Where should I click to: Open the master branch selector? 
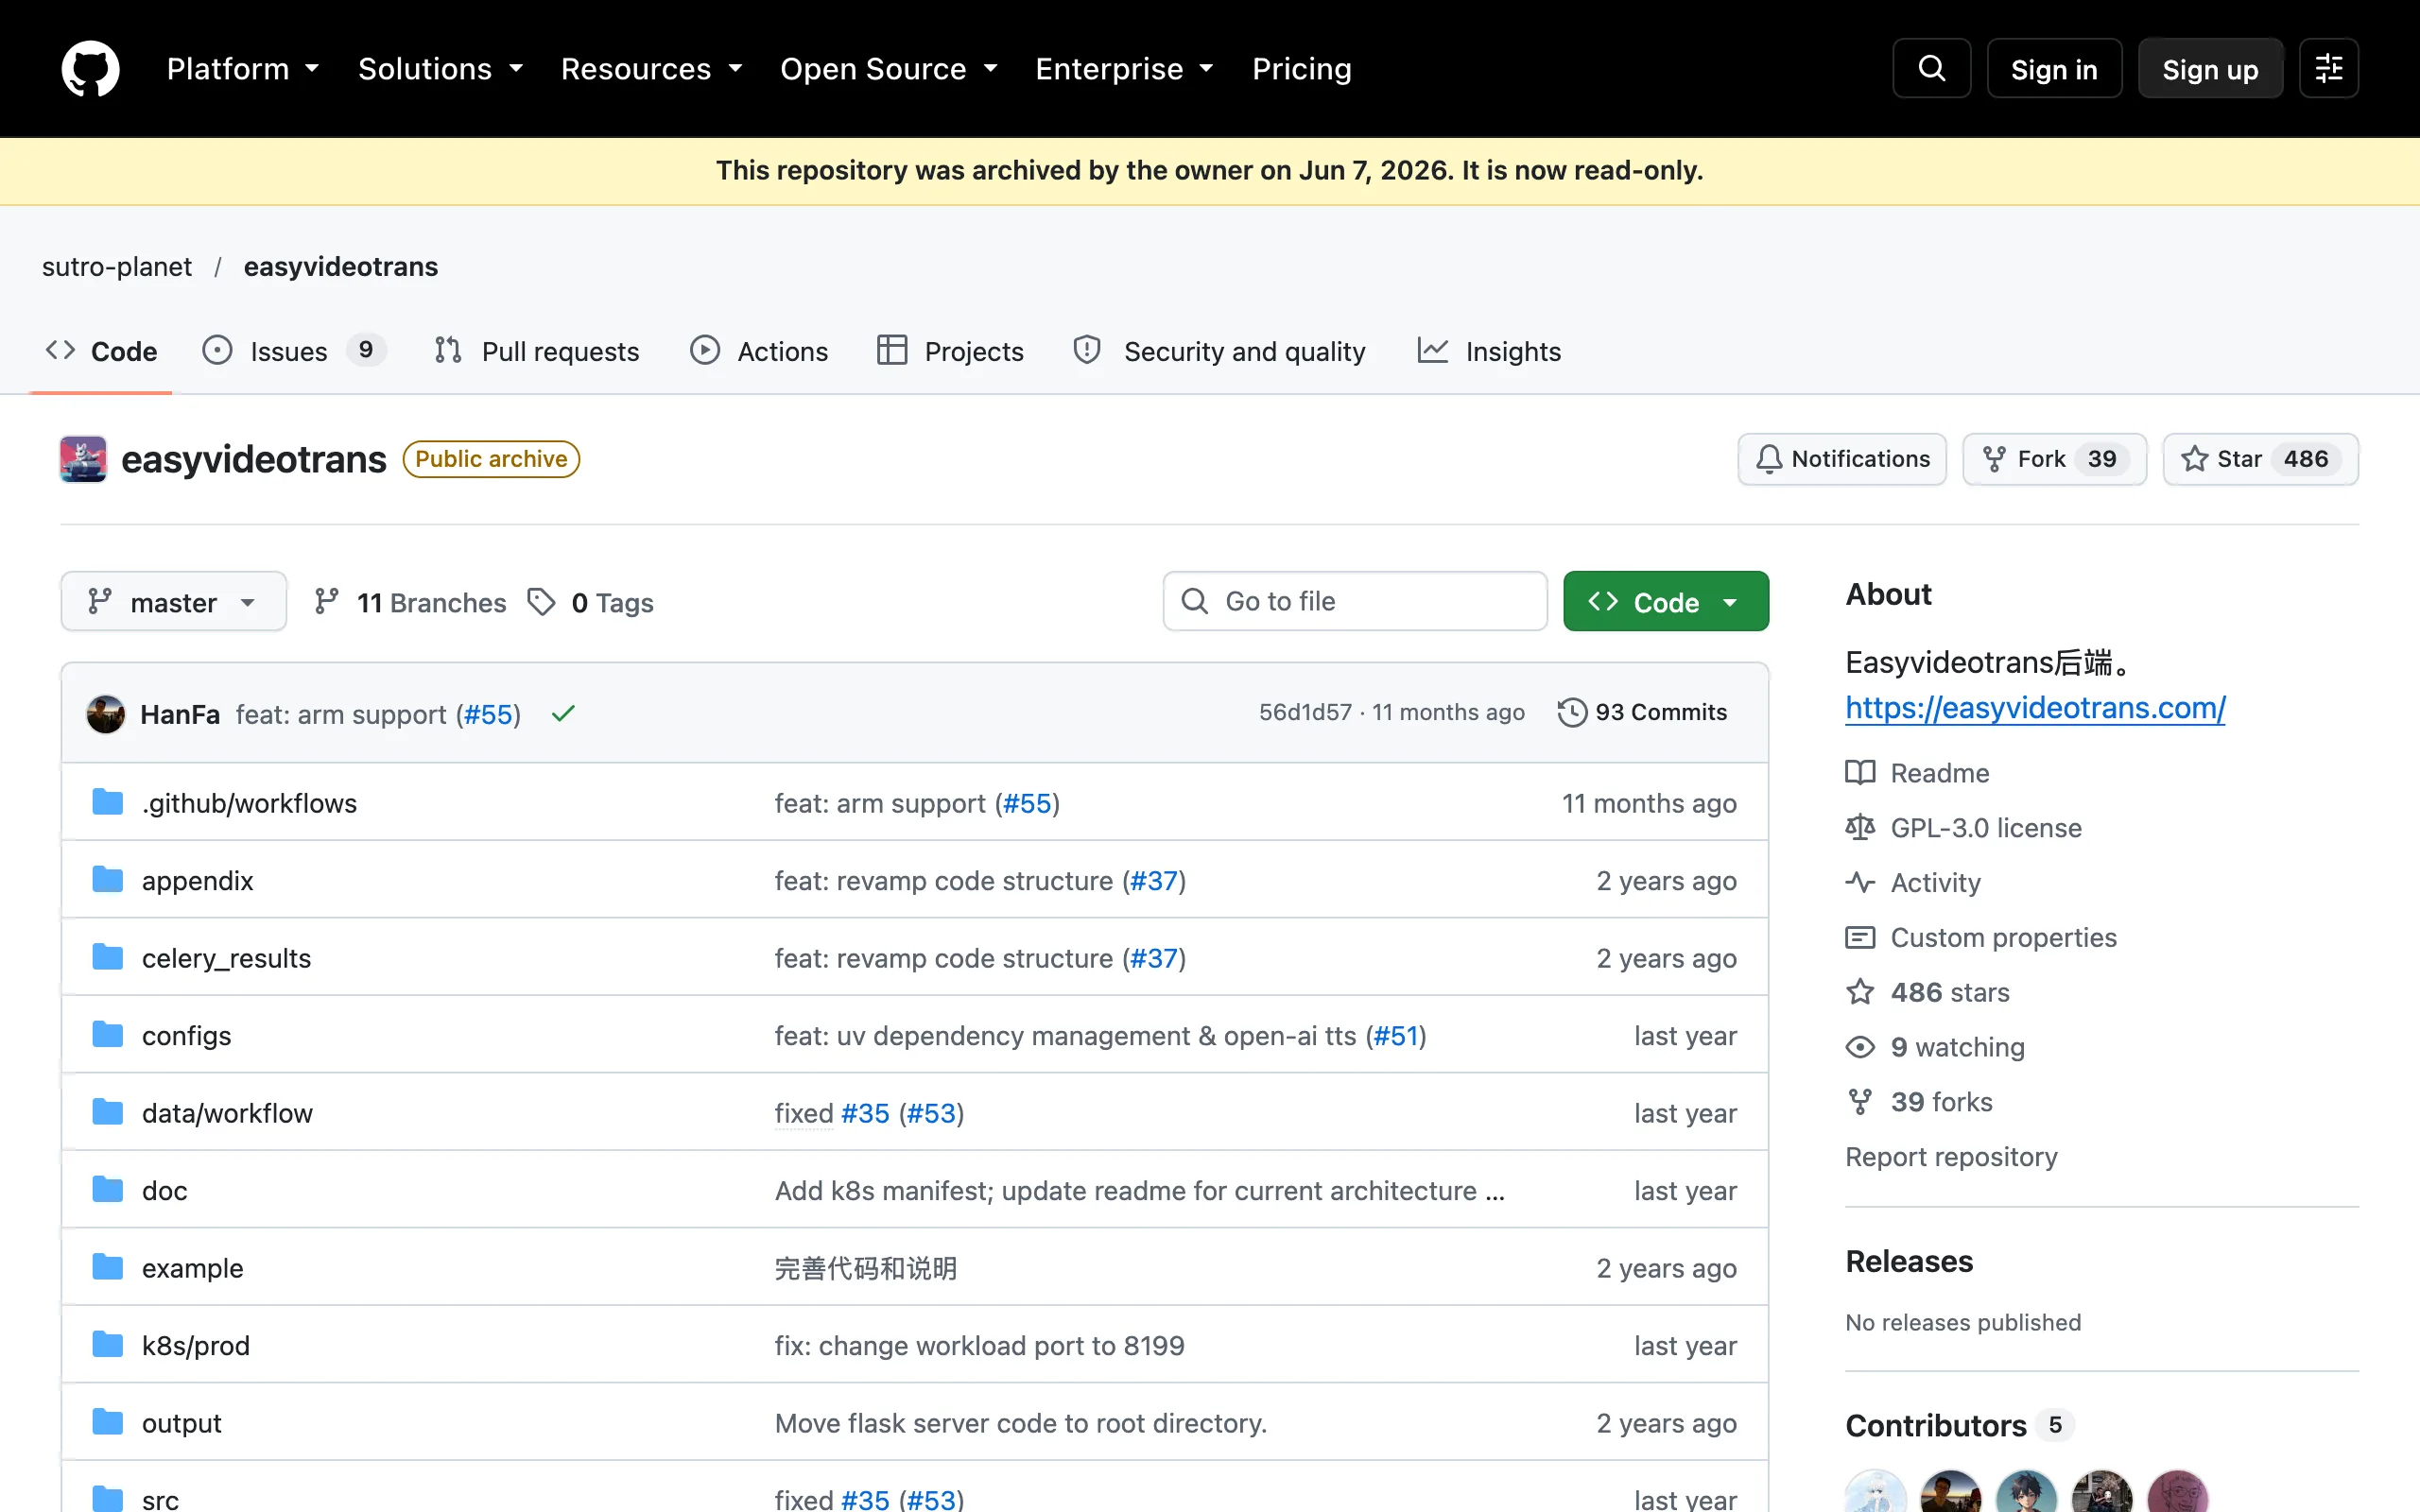[x=173, y=602]
